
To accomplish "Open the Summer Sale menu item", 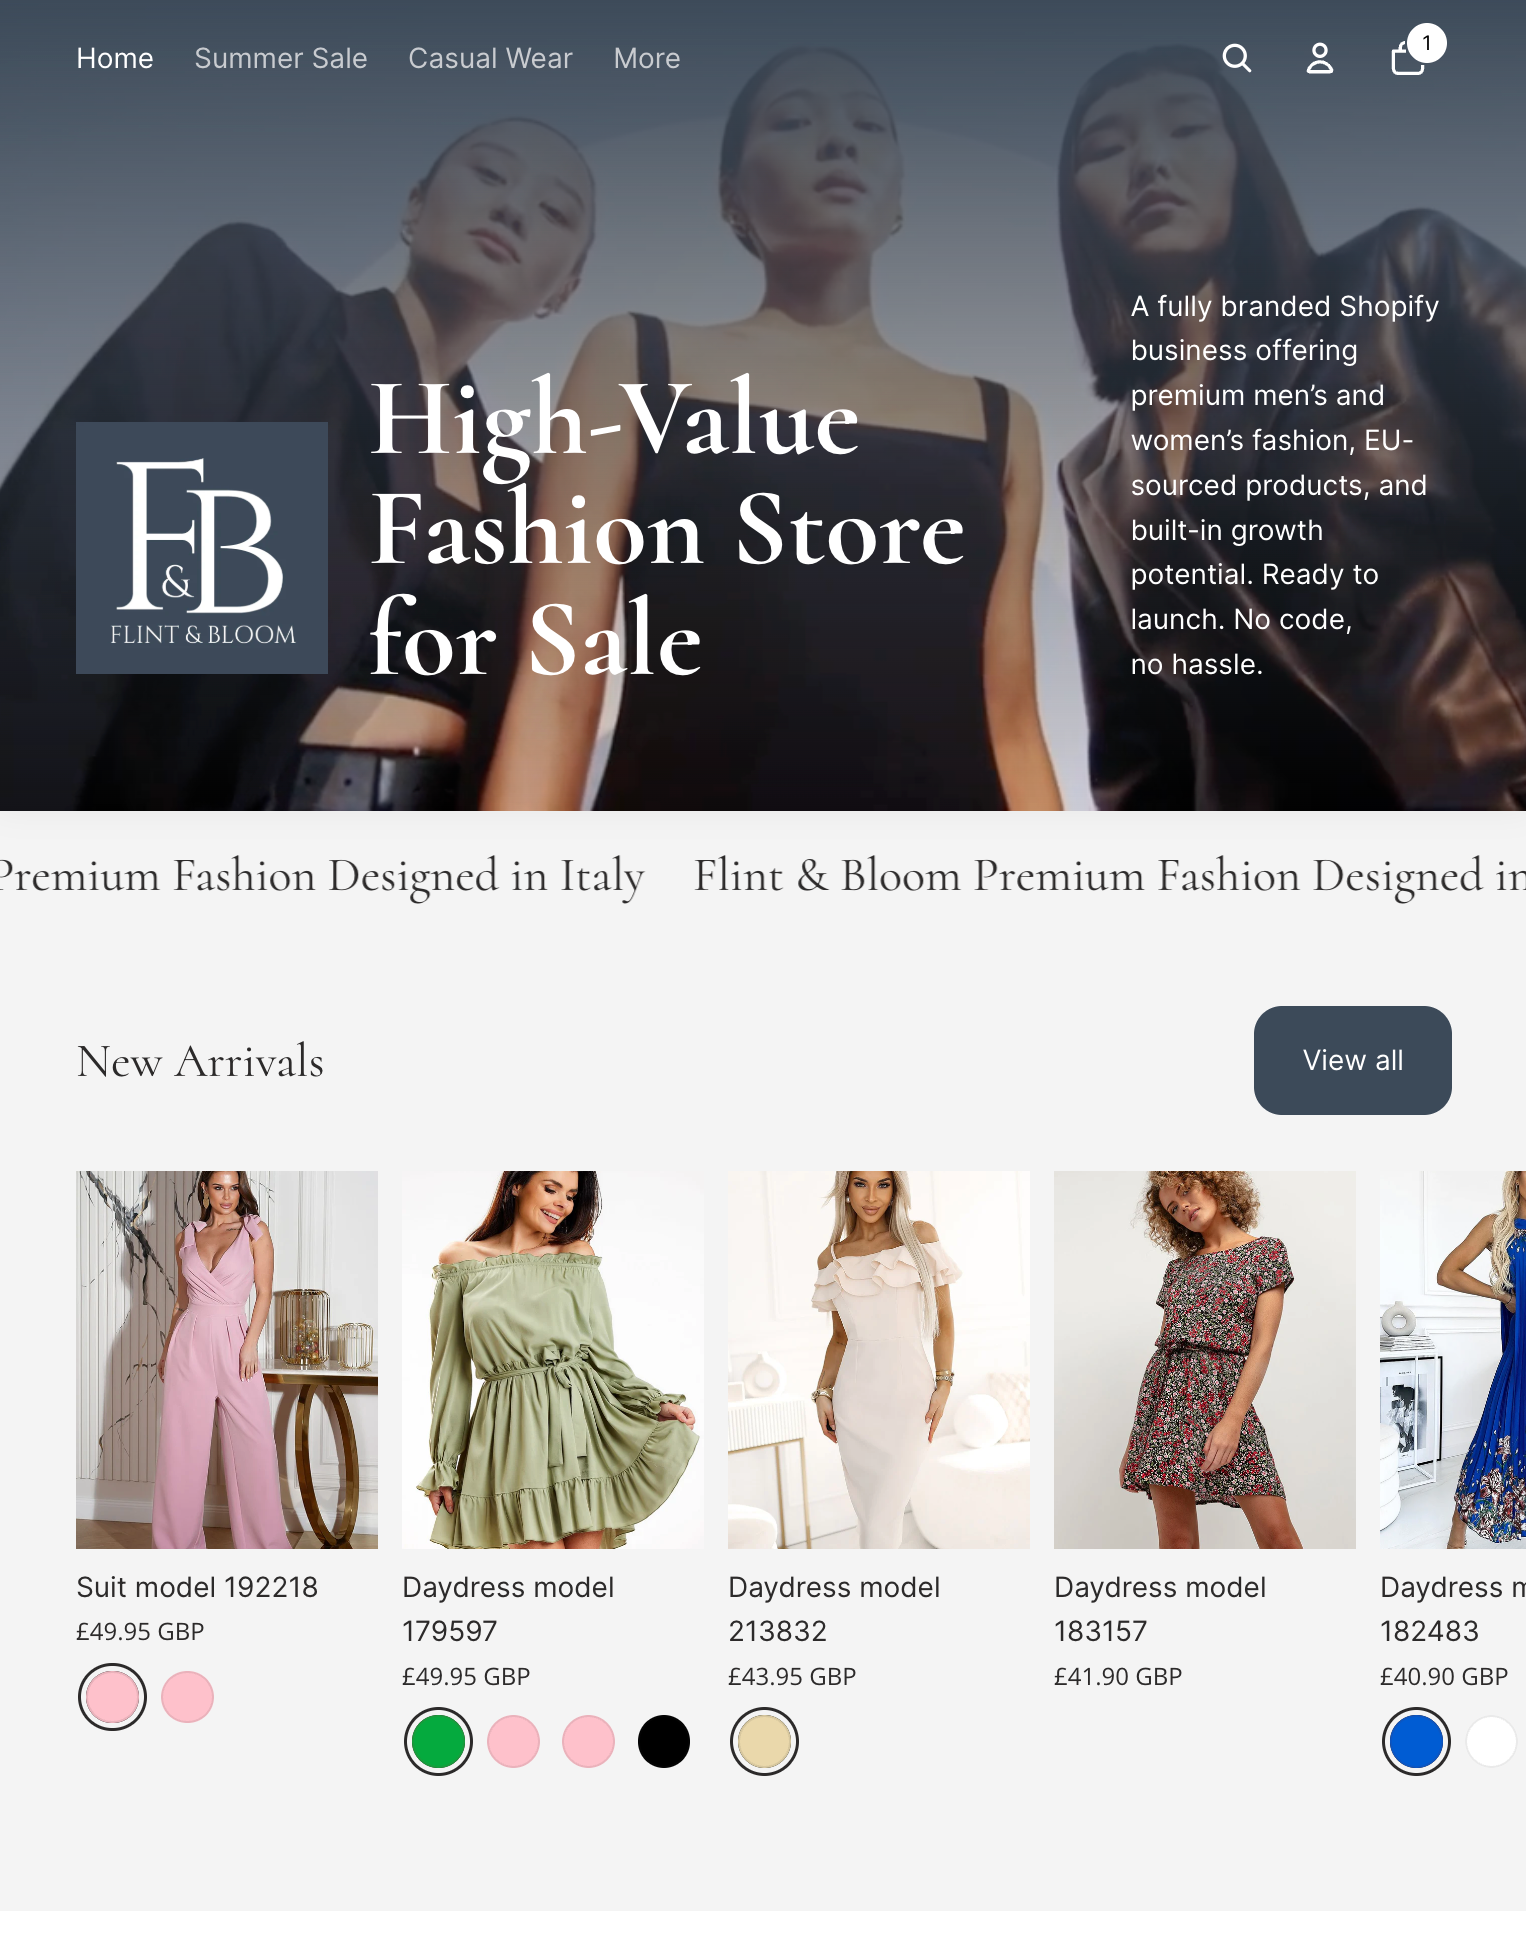I will click(281, 58).
